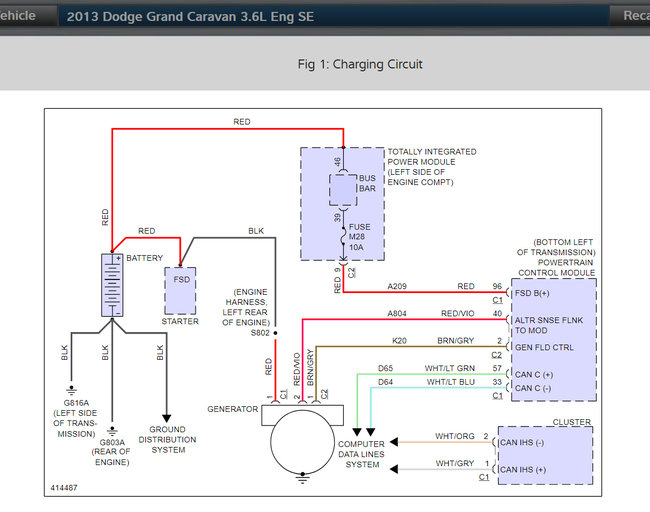
Task: Click the G816A ground label
Action: [x=76, y=403]
